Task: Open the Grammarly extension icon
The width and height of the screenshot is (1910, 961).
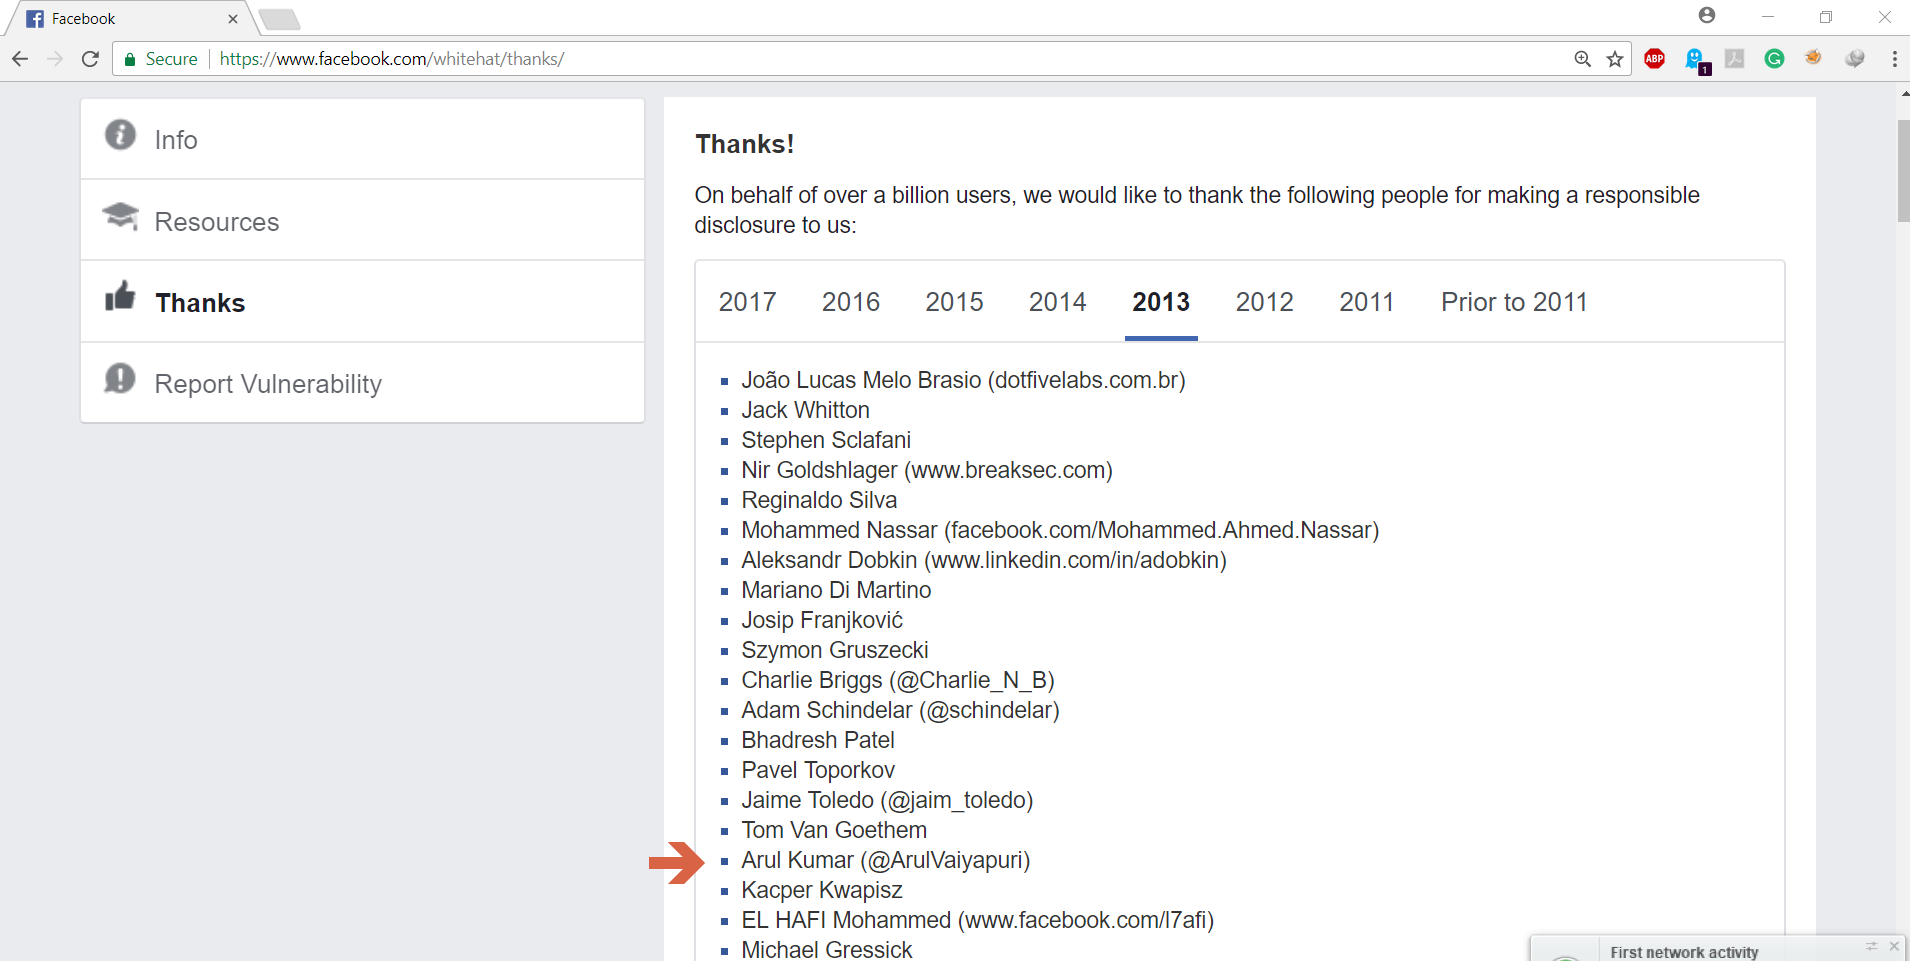Action: click(1774, 59)
